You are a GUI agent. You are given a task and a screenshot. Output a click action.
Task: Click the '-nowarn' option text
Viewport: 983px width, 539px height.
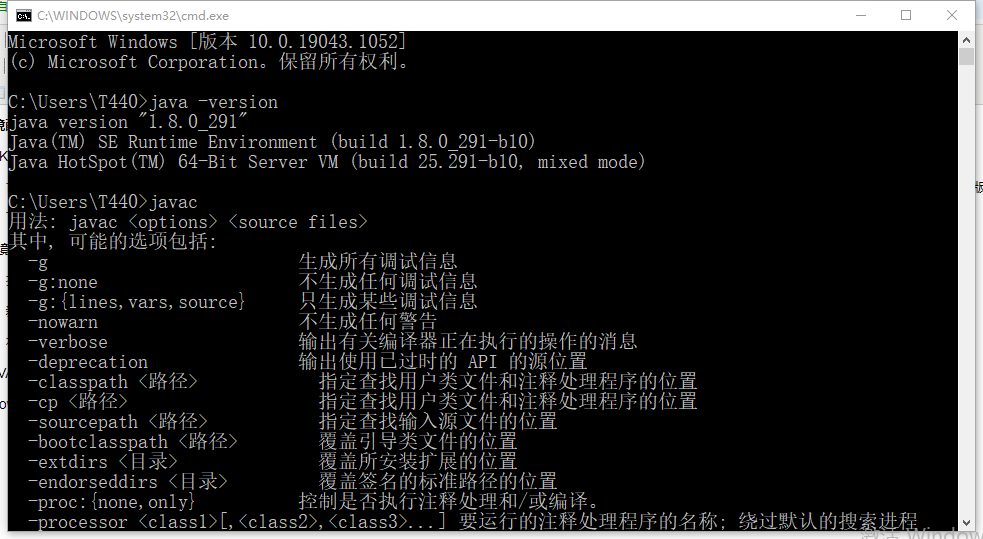pos(63,323)
